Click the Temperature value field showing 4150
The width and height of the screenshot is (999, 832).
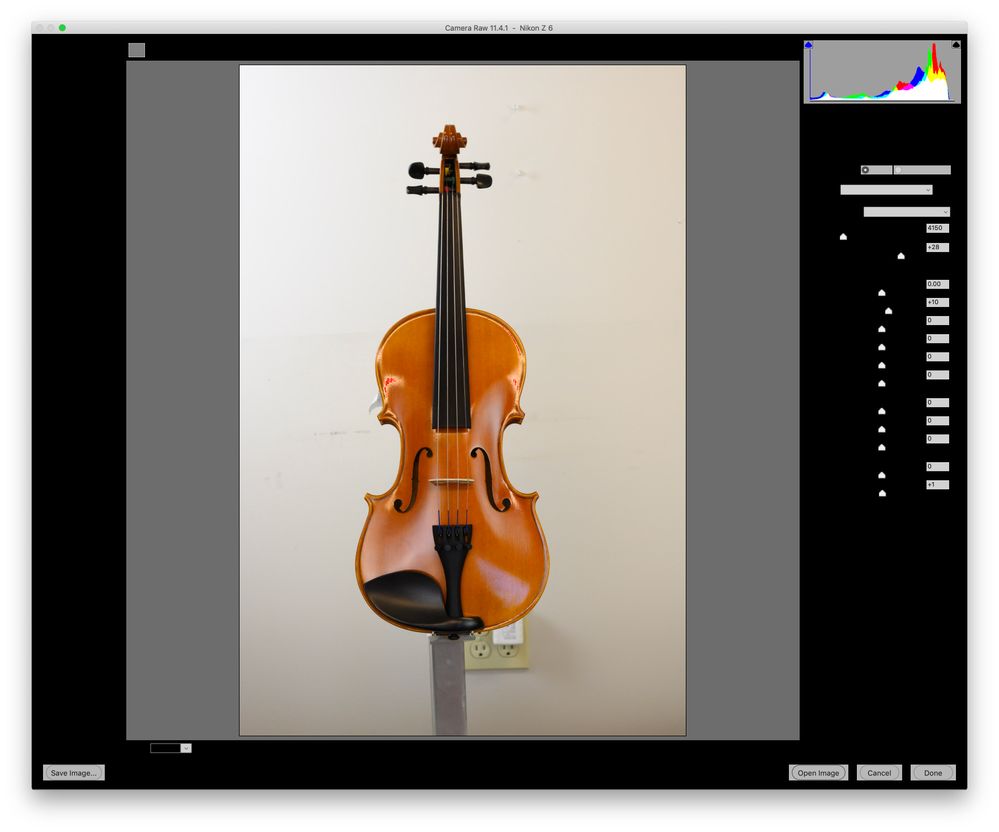(x=935, y=227)
